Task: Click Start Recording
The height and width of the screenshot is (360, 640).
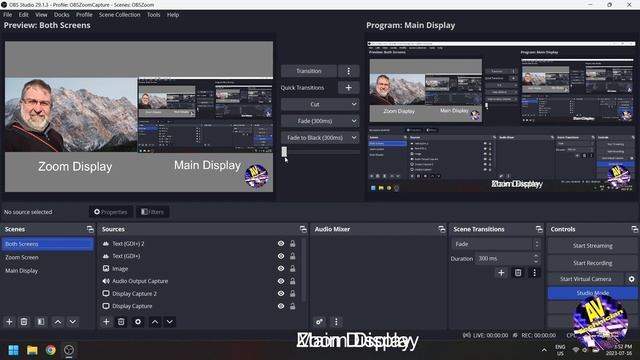Action: tap(592, 263)
